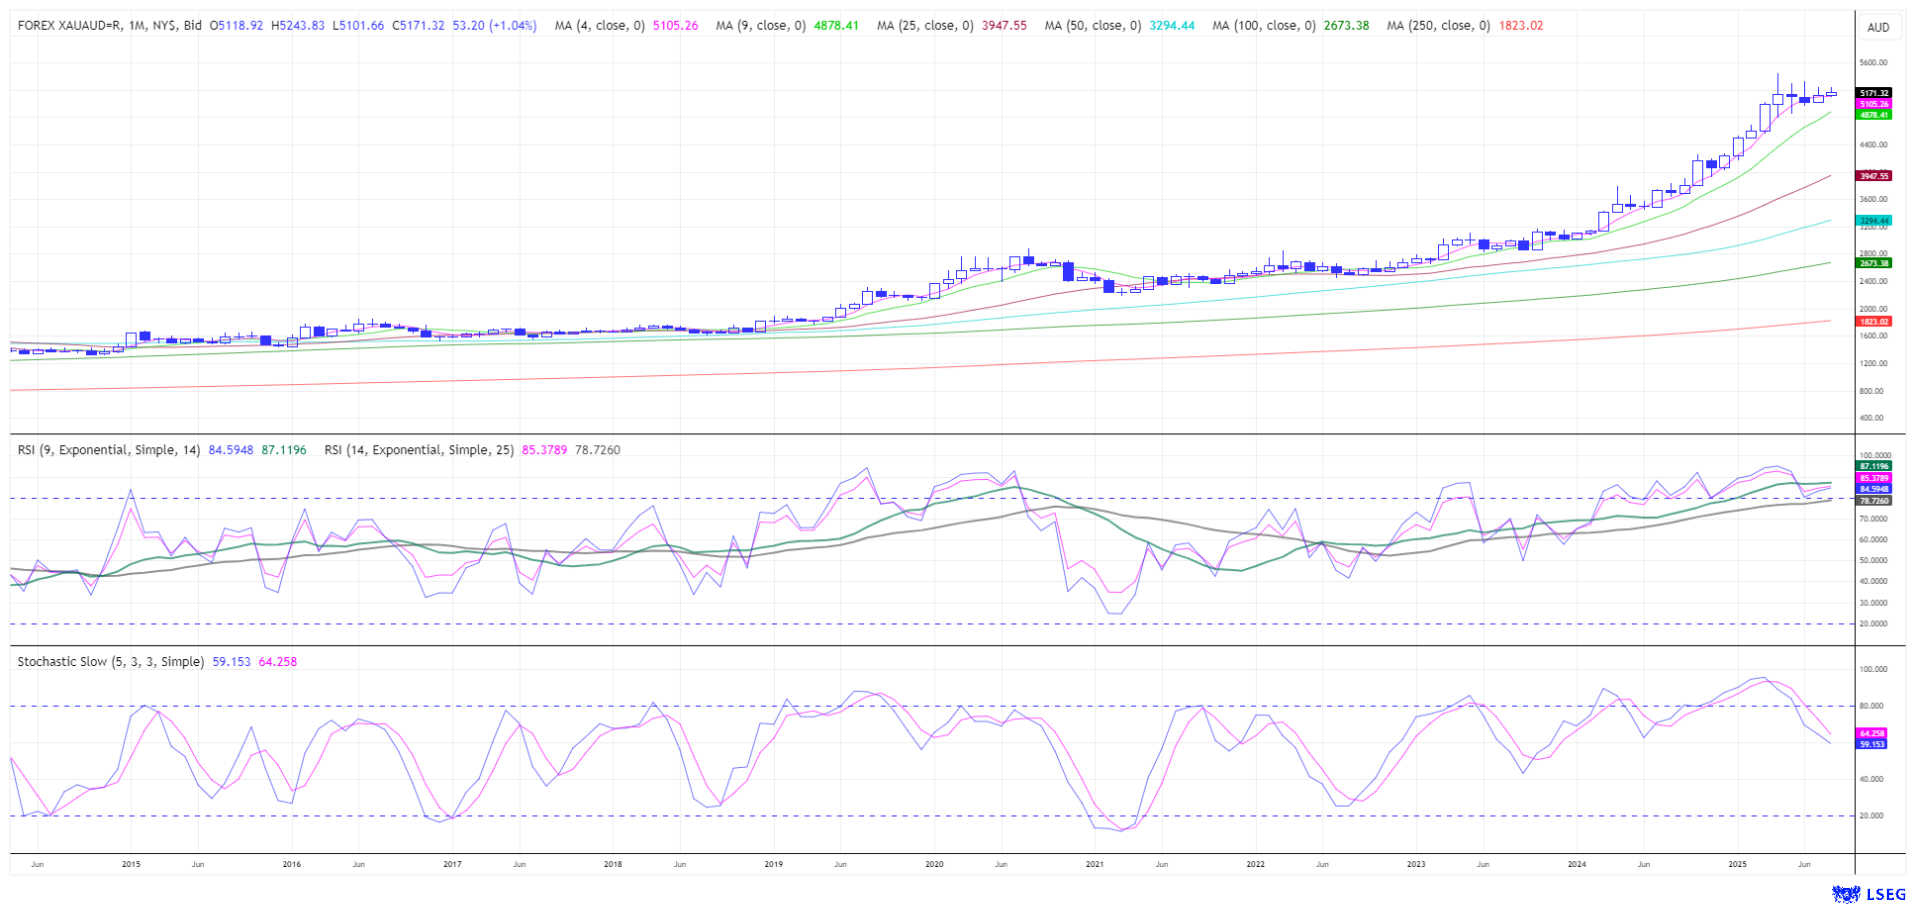Viewport: 1916px width, 905px height.
Task: Click the 2020 label on time axis
Action: click(933, 864)
